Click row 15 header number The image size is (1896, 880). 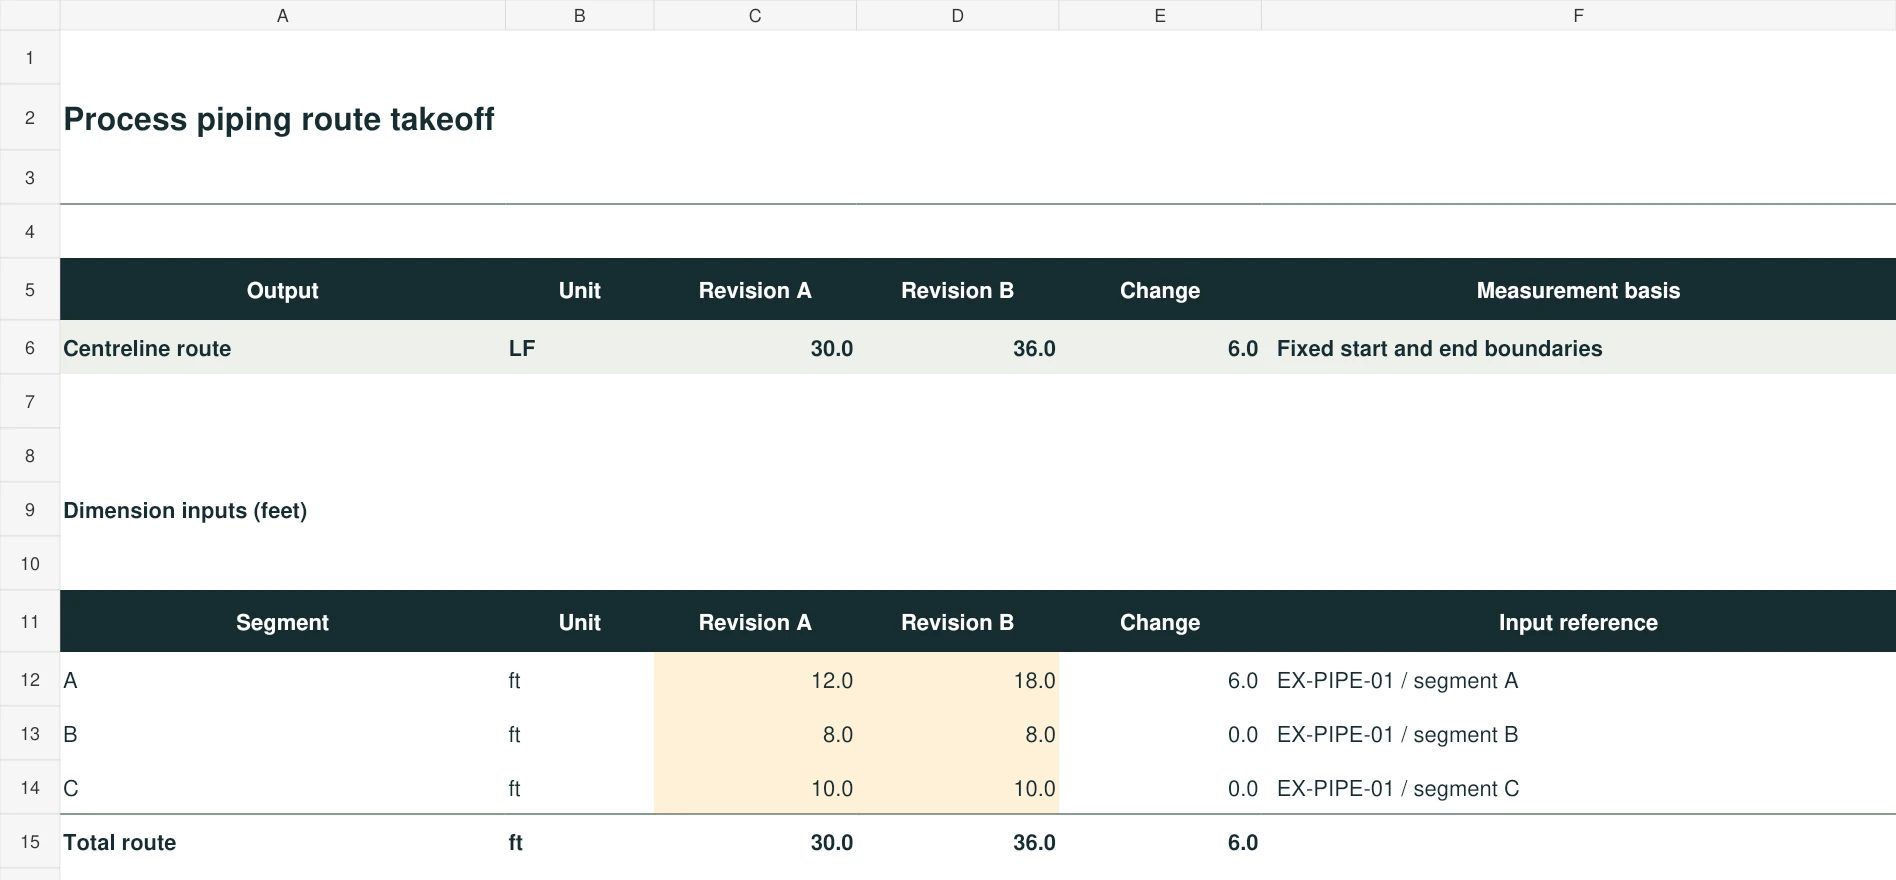pos(30,842)
